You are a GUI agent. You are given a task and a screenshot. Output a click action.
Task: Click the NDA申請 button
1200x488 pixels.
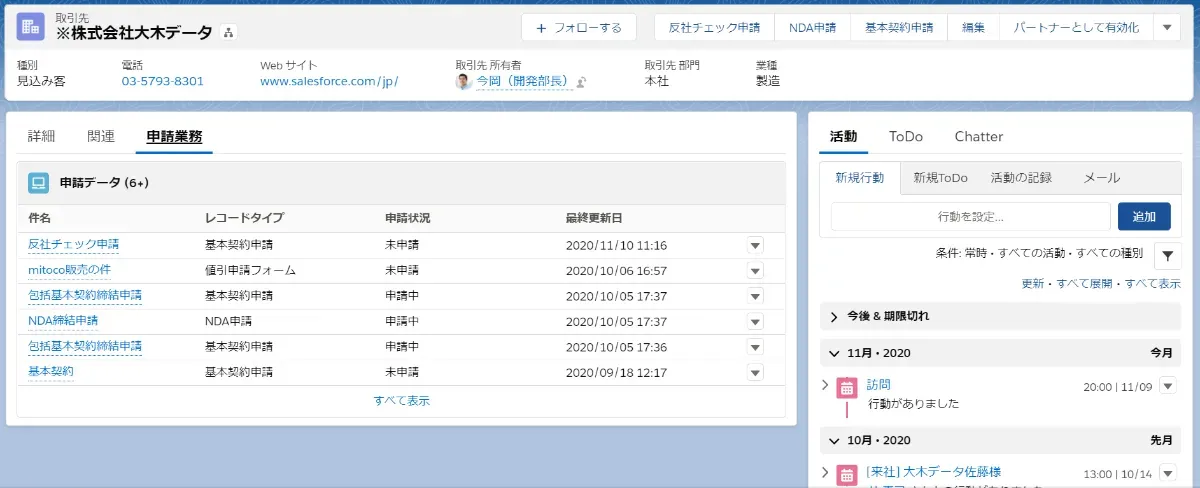[x=812, y=28]
